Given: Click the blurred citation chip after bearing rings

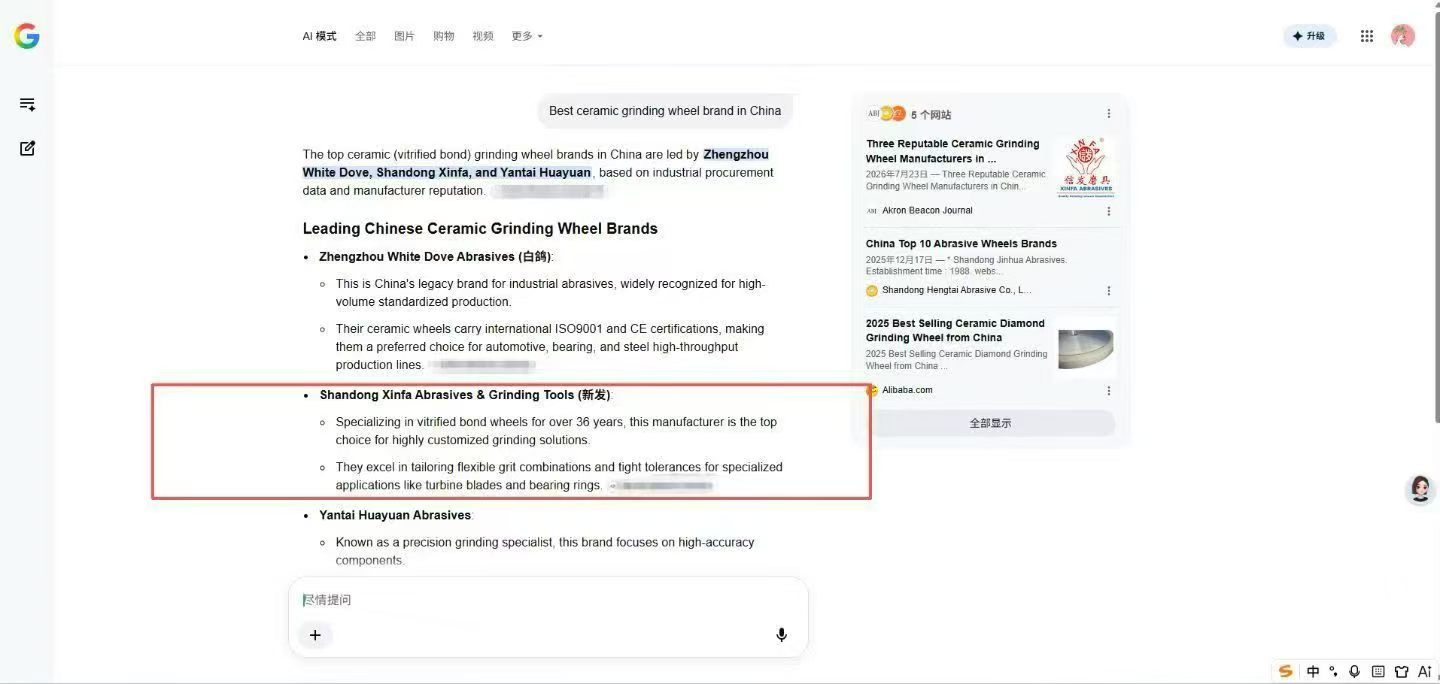Looking at the screenshot, I should pos(661,486).
